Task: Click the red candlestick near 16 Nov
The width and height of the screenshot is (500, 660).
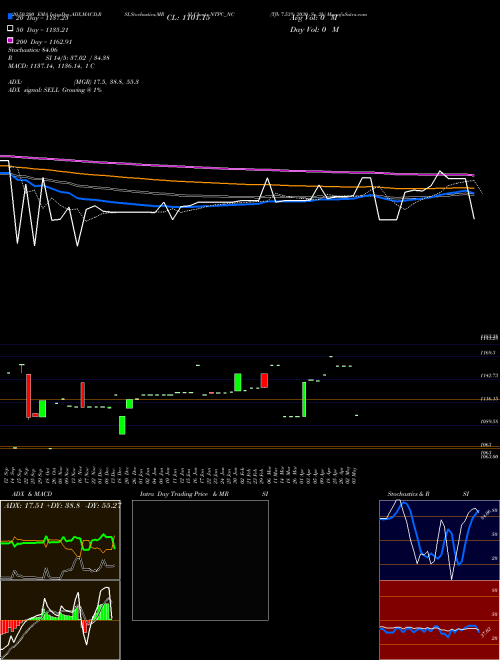Action: [x=83, y=395]
